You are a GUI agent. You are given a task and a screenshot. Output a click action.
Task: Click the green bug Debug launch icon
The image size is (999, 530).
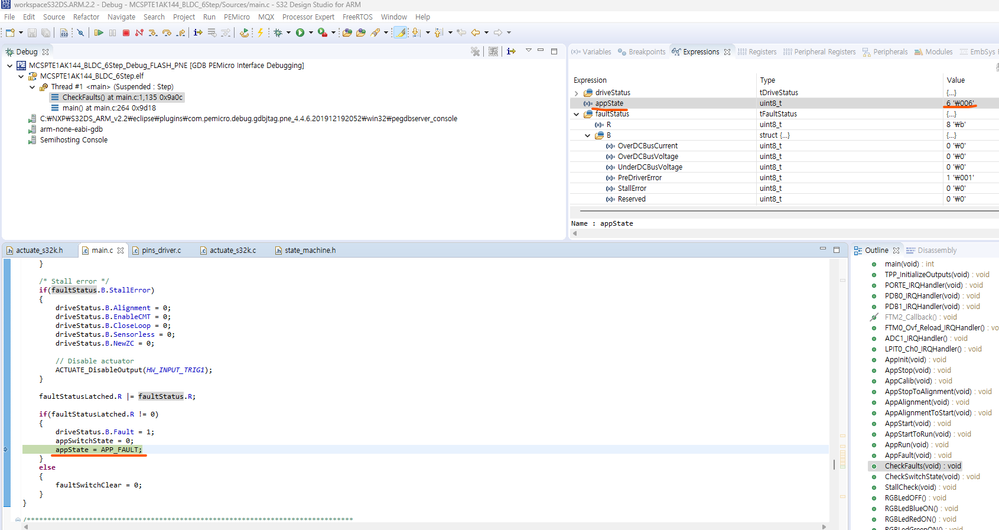(278, 32)
